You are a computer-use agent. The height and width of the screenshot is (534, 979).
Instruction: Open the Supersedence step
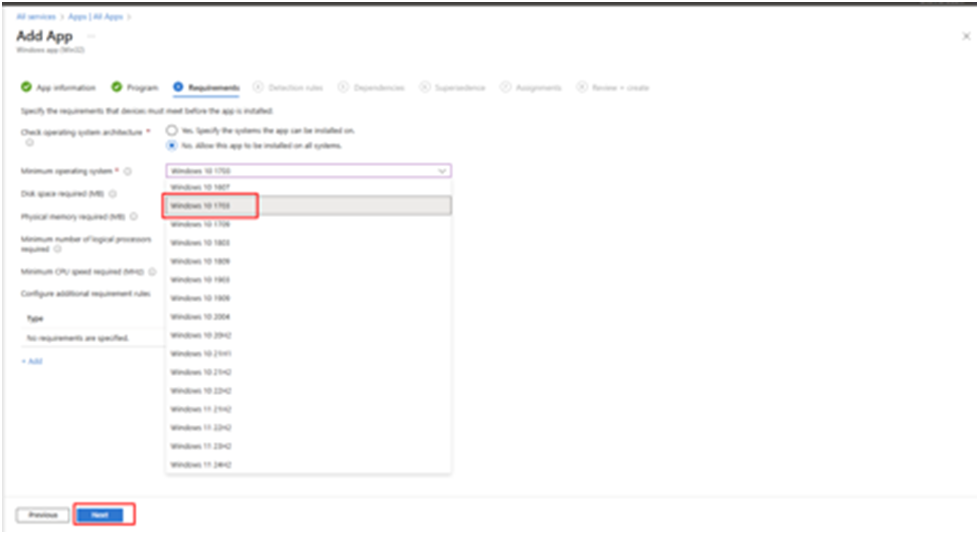tap(453, 87)
